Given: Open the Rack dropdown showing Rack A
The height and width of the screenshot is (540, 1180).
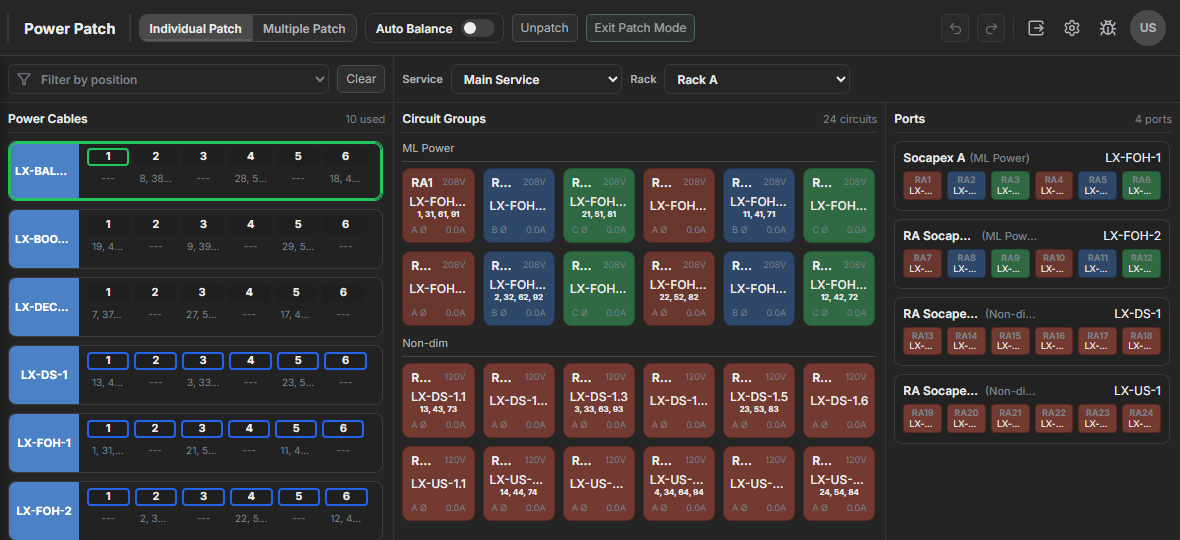Looking at the screenshot, I should 756,79.
